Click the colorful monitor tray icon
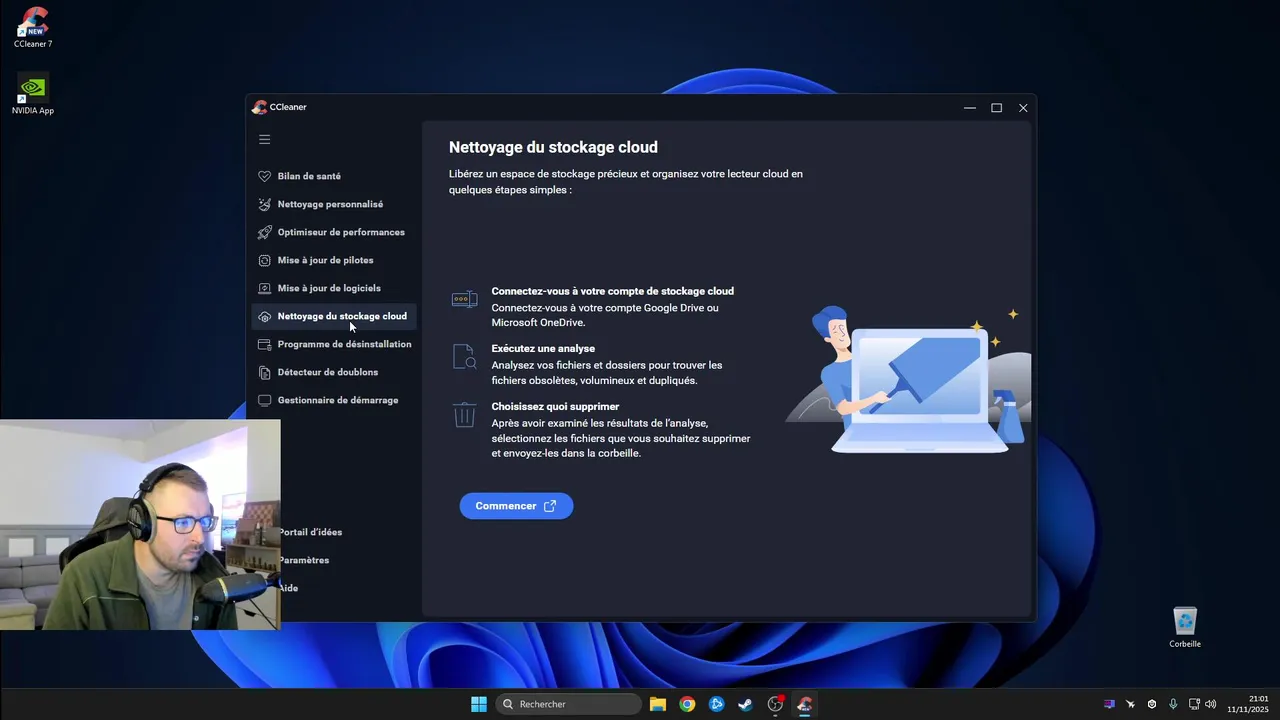This screenshot has height=720, width=1280. [x=1109, y=704]
